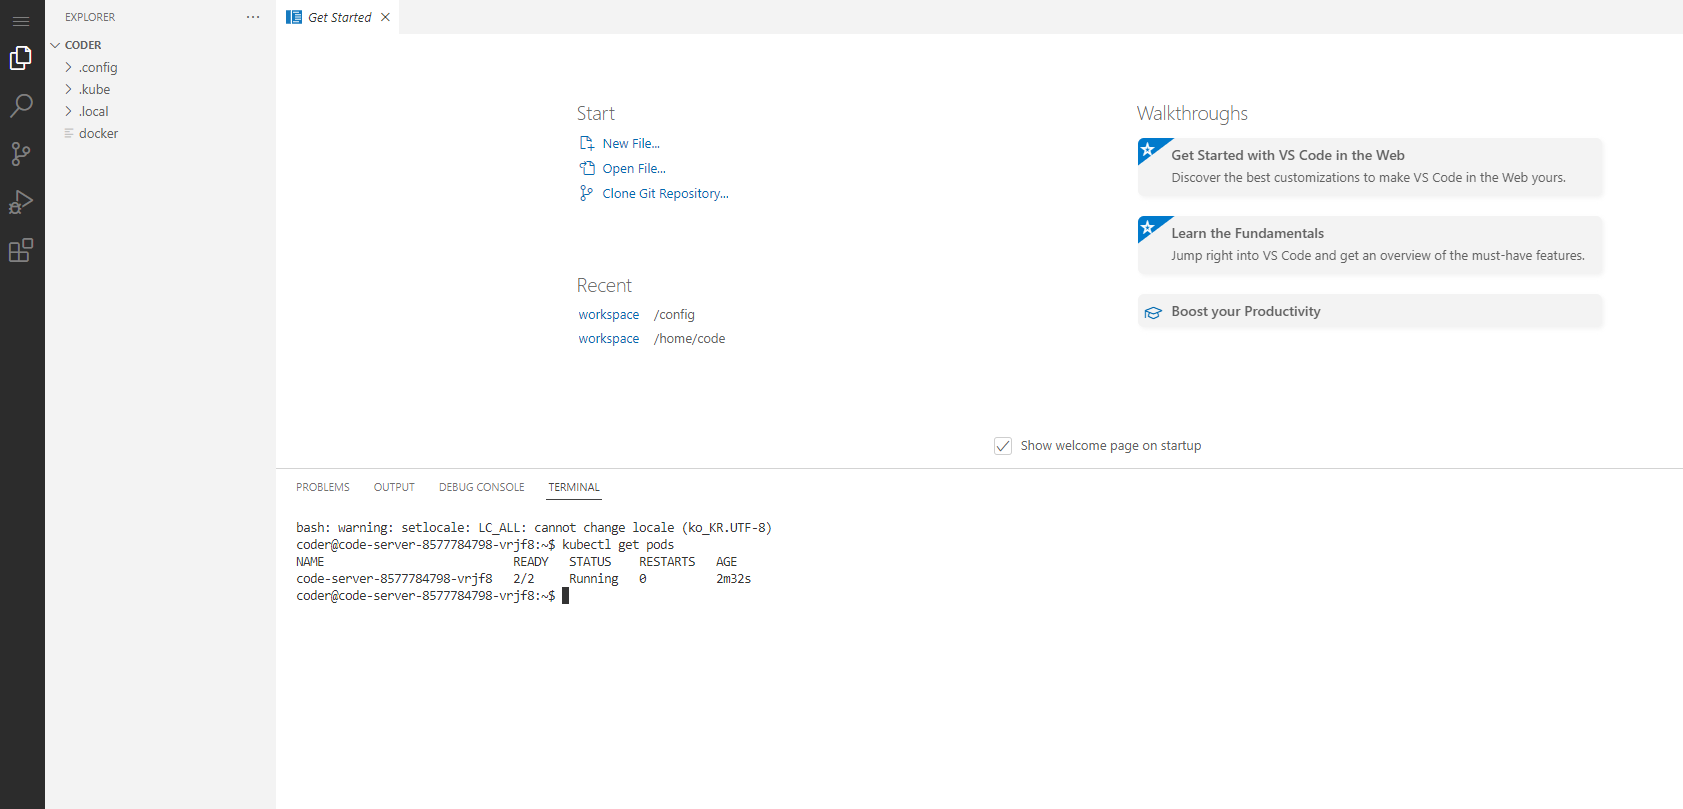Click star badge on Learn the Fundamentals
The image size is (1683, 809).
[1149, 228]
